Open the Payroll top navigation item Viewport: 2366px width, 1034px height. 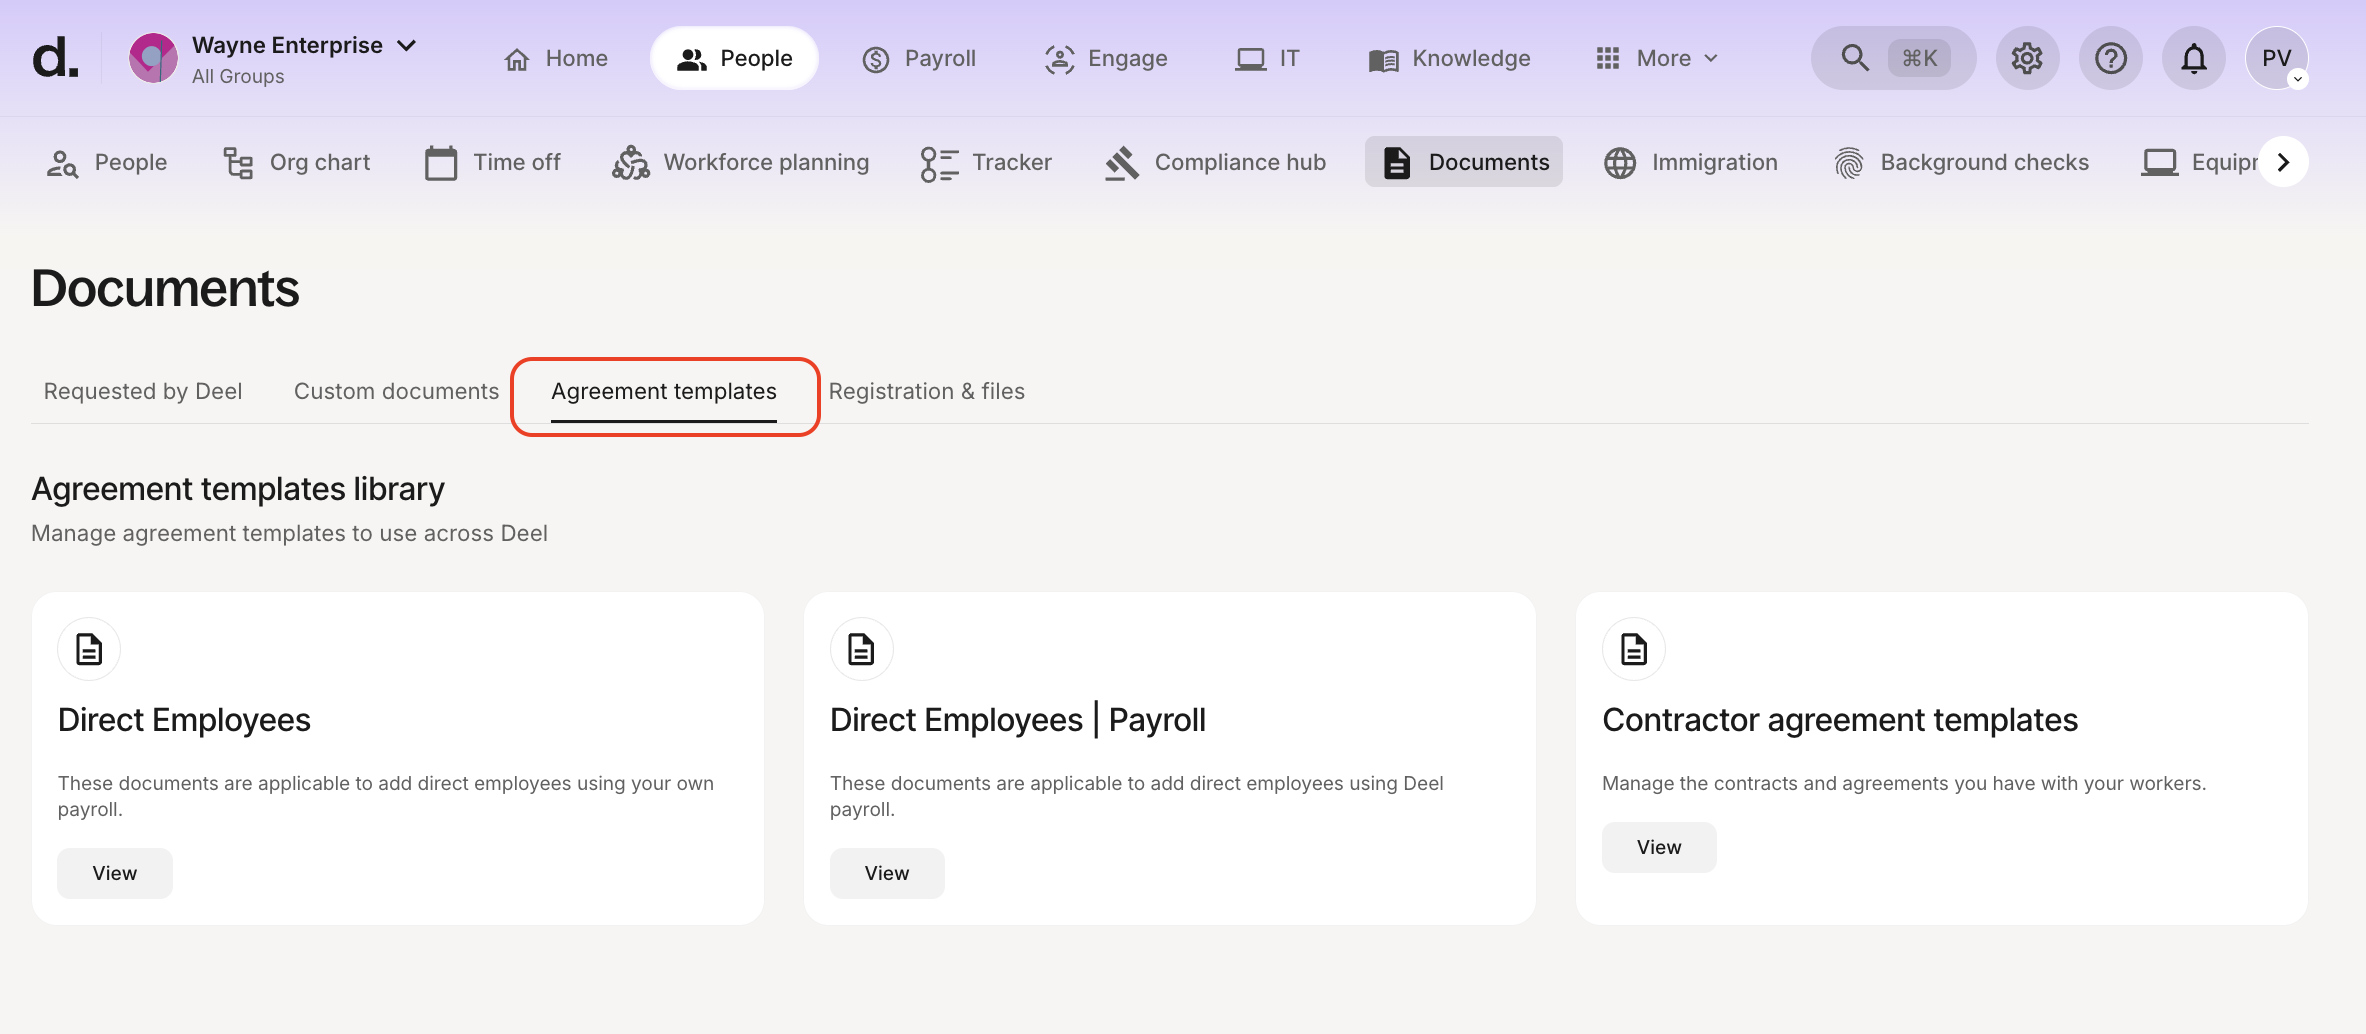pos(919,58)
